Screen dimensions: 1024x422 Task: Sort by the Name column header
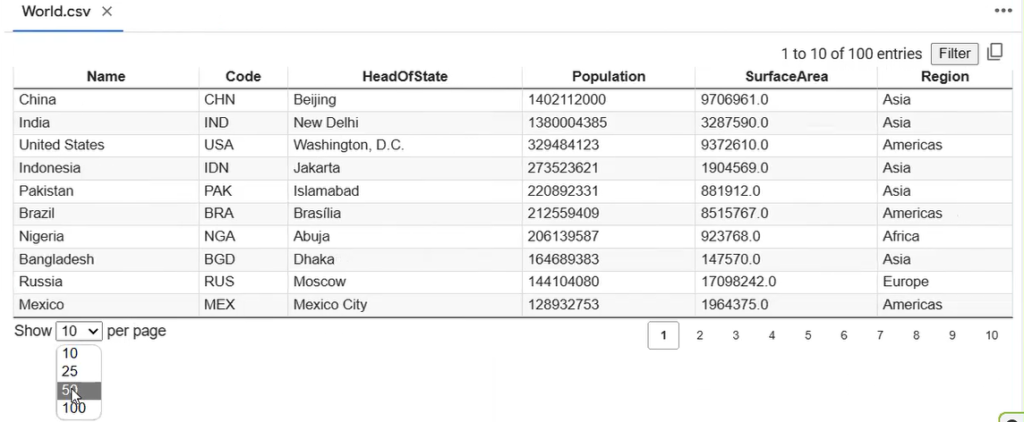tap(106, 76)
